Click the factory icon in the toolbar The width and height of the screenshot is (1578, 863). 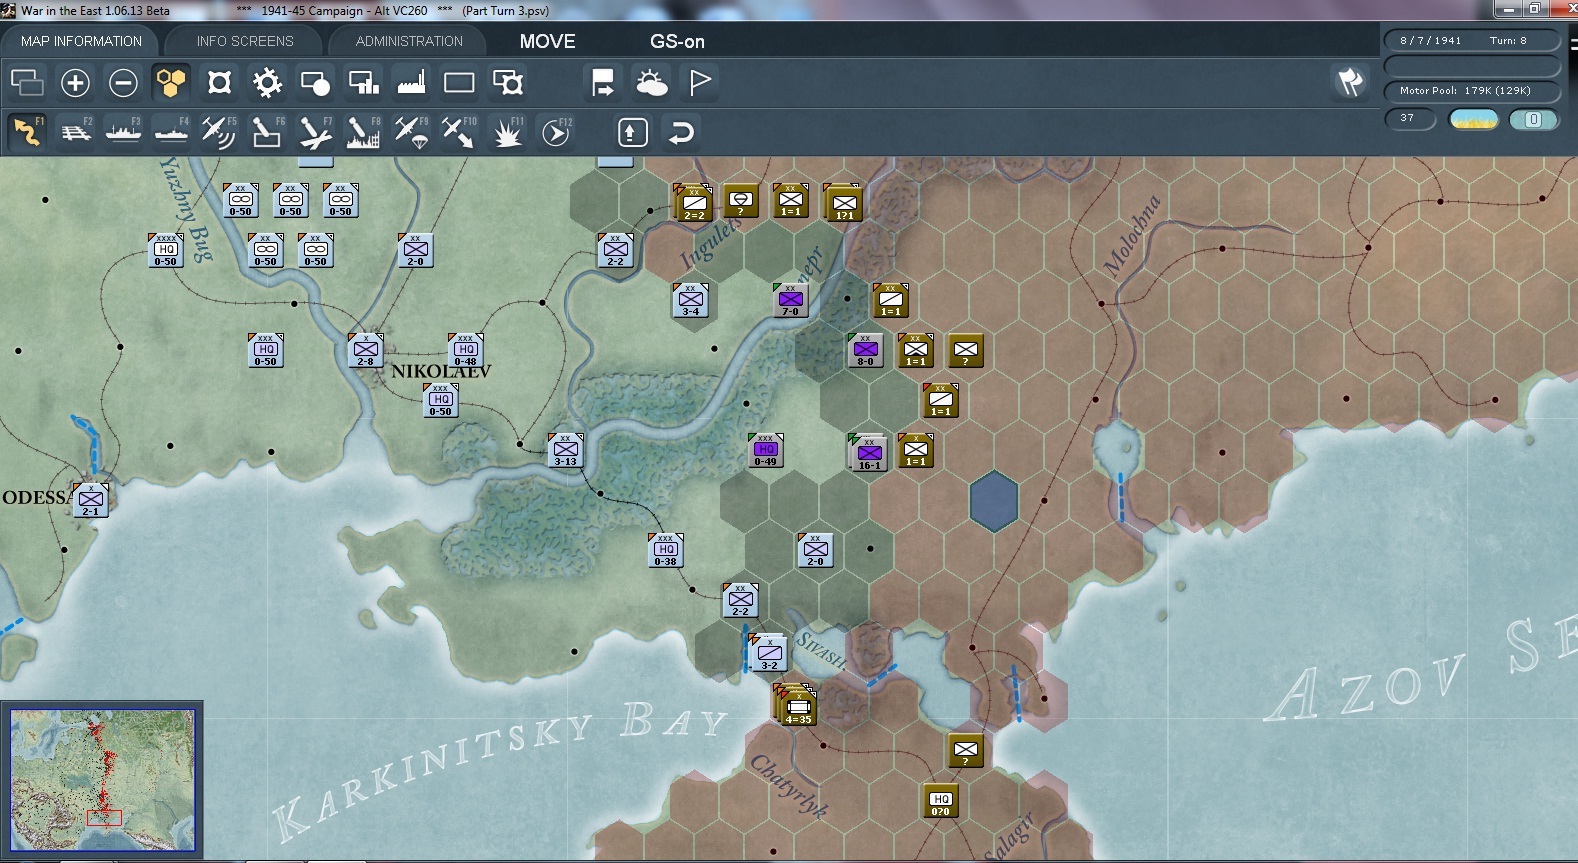point(411,83)
